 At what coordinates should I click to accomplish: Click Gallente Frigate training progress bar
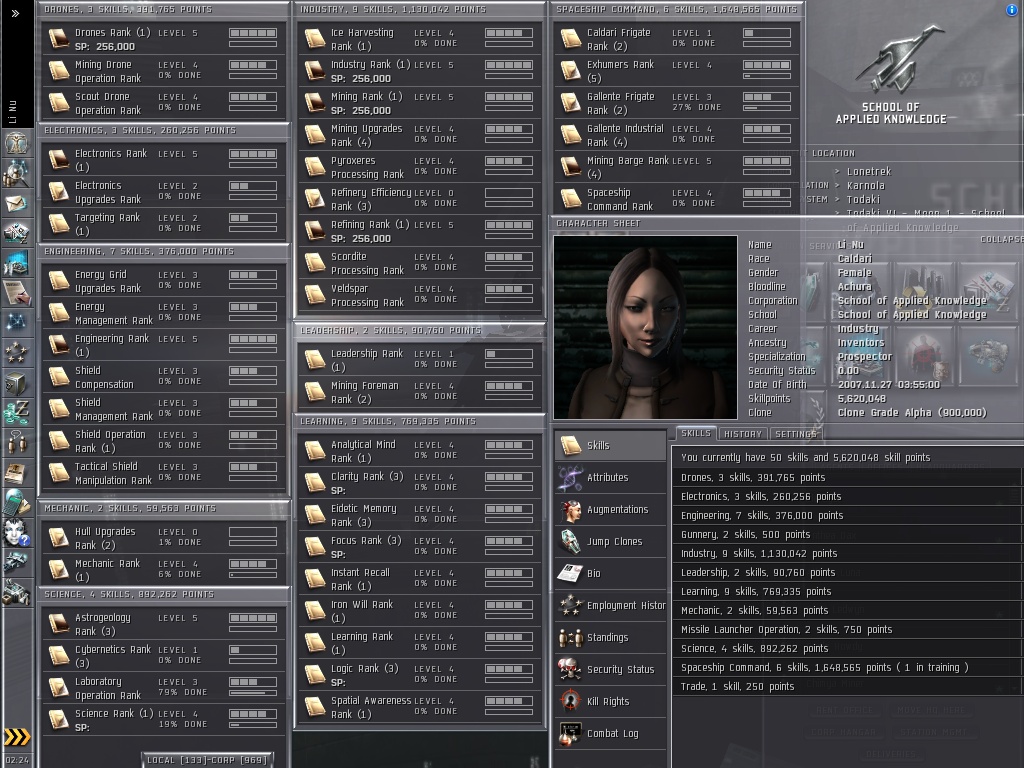[767, 108]
